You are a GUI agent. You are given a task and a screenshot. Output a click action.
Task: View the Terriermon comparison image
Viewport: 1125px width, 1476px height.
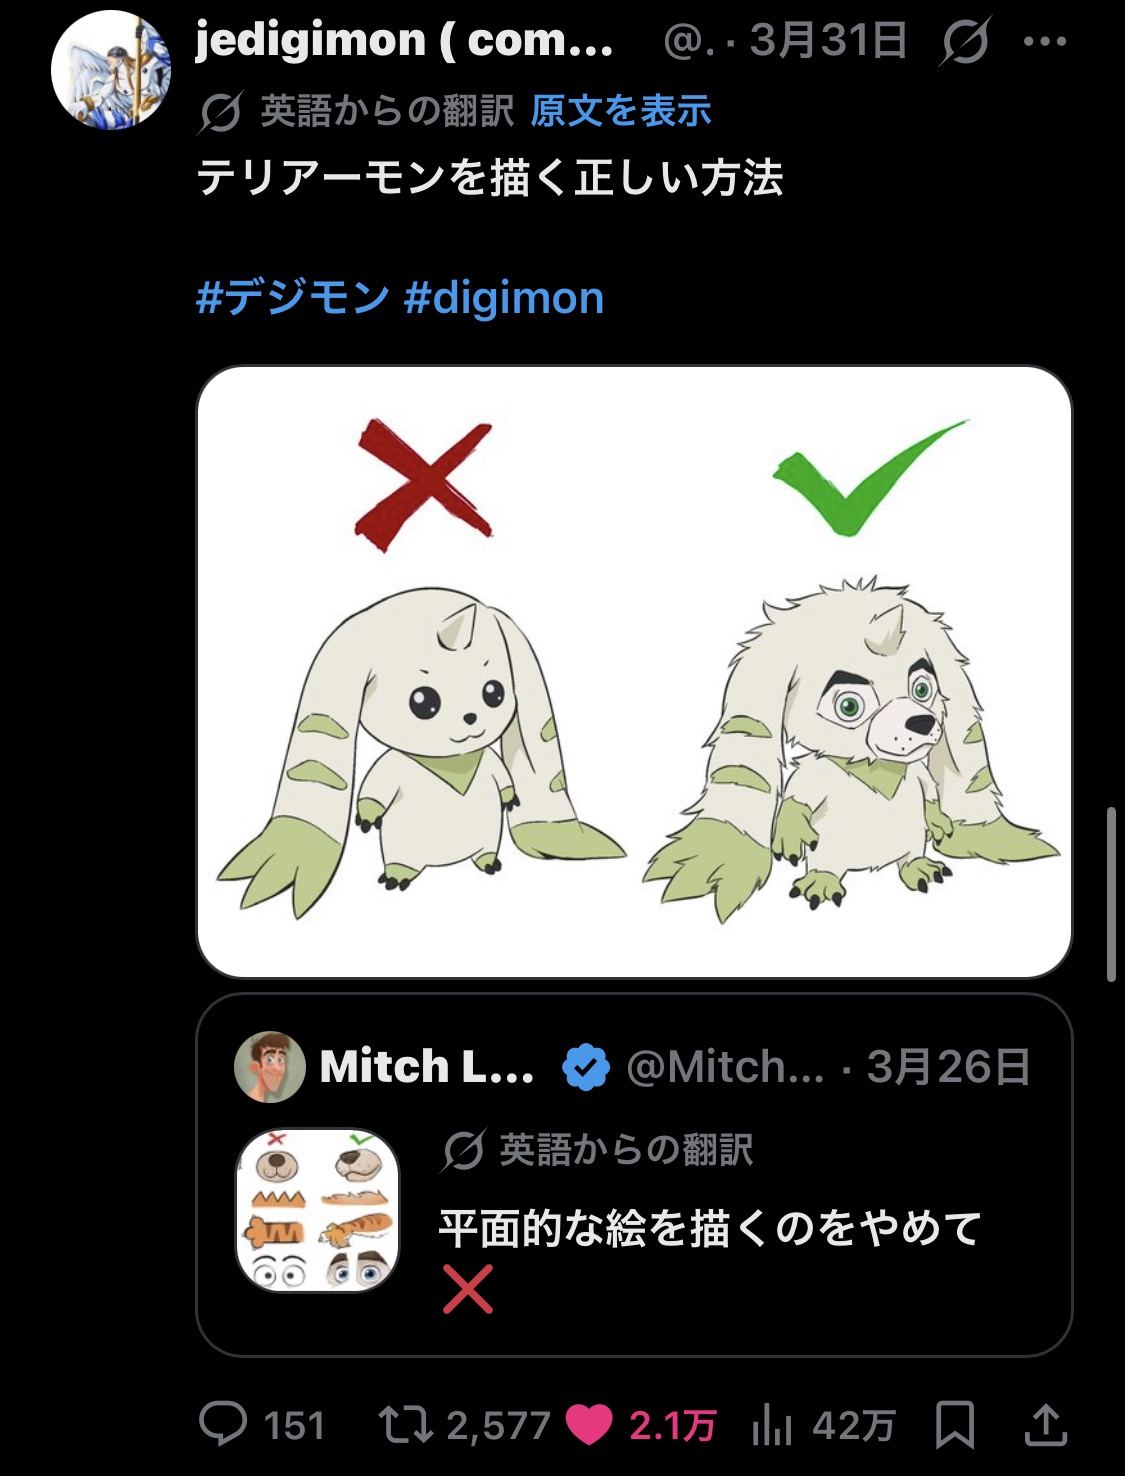point(635,672)
